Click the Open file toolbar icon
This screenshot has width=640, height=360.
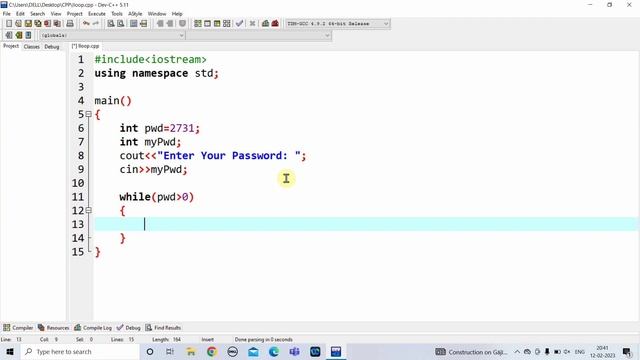18,24
